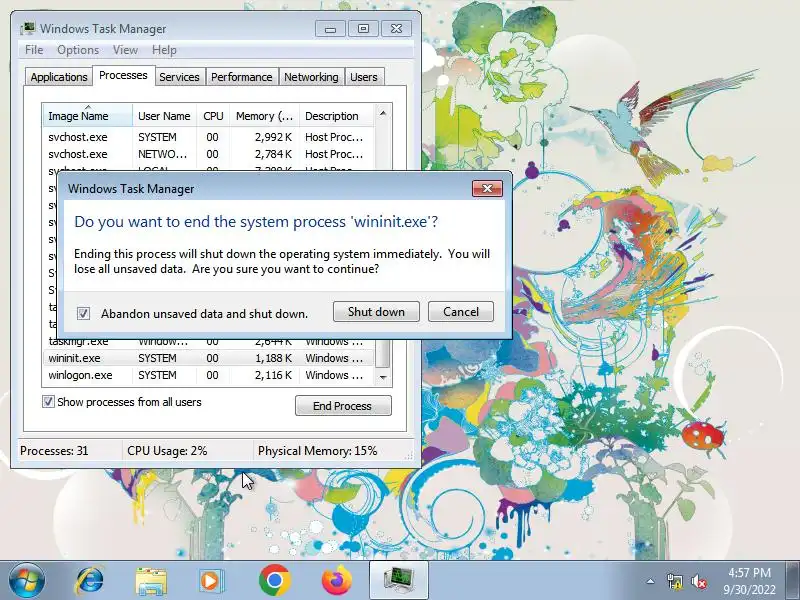Minimize the Windows Task Manager window

point(330,29)
